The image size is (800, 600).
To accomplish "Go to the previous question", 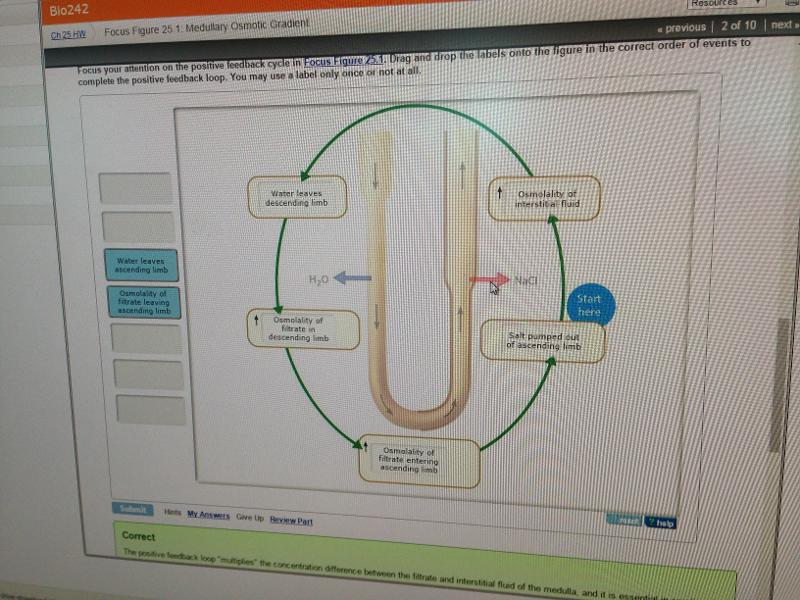I will 680,27.
